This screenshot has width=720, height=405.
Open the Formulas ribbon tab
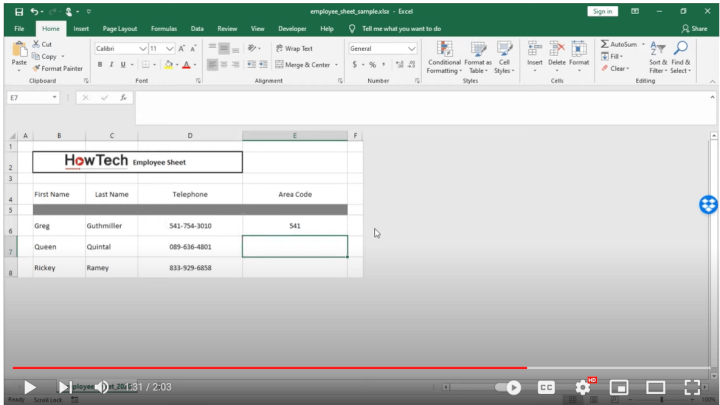163,29
